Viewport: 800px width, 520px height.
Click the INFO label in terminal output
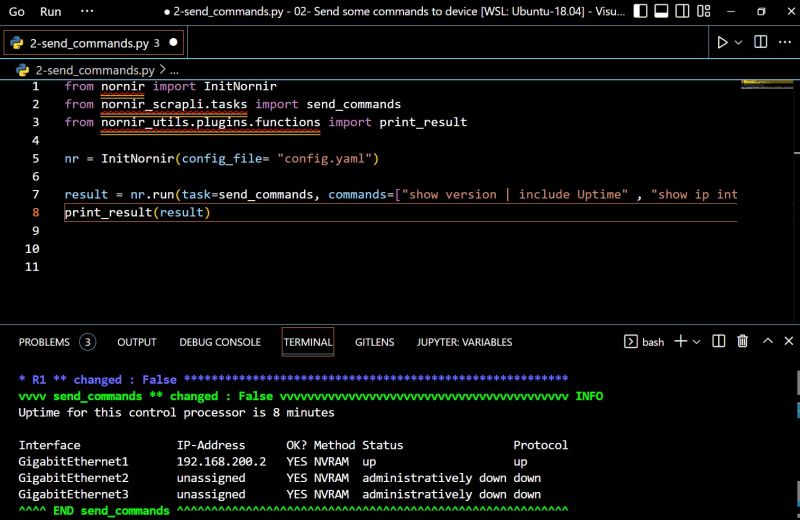pyautogui.click(x=589, y=396)
